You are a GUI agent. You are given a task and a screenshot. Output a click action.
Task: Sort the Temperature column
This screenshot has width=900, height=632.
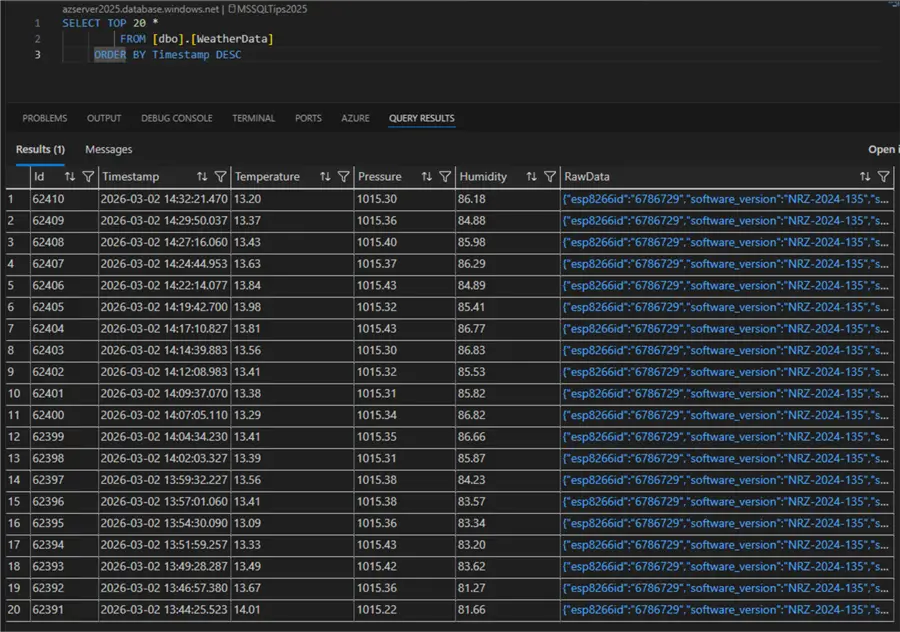[x=325, y=177]
